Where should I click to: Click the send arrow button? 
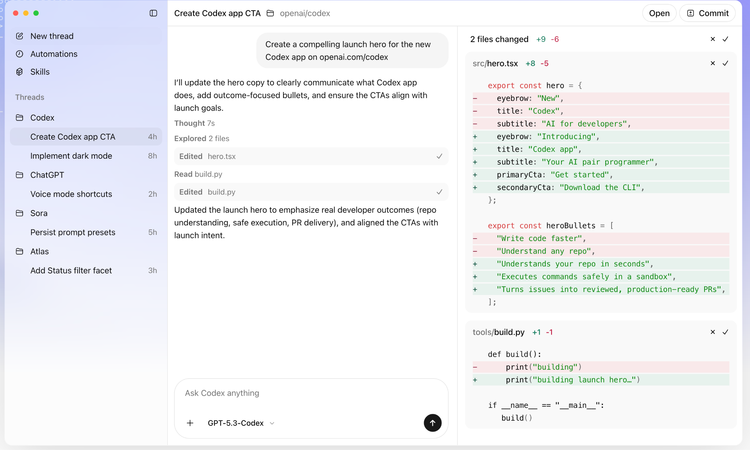tap(432, 423)
